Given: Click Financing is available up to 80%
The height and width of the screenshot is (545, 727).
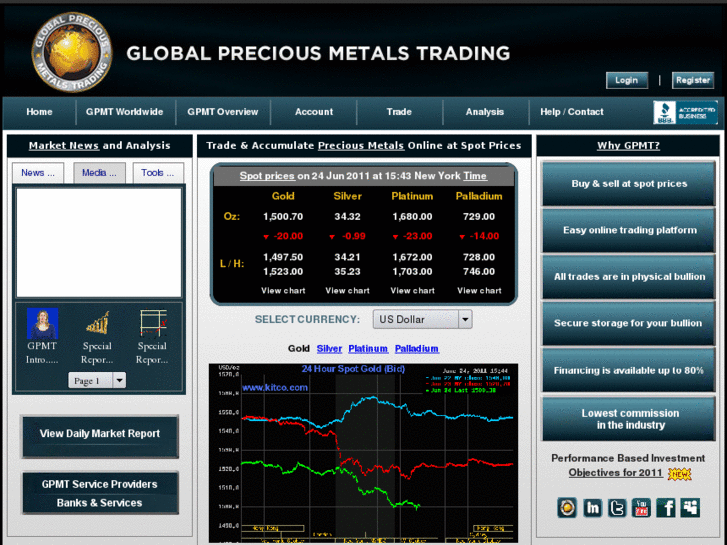Looking at the screenshot, I should [x=629, y=370].
